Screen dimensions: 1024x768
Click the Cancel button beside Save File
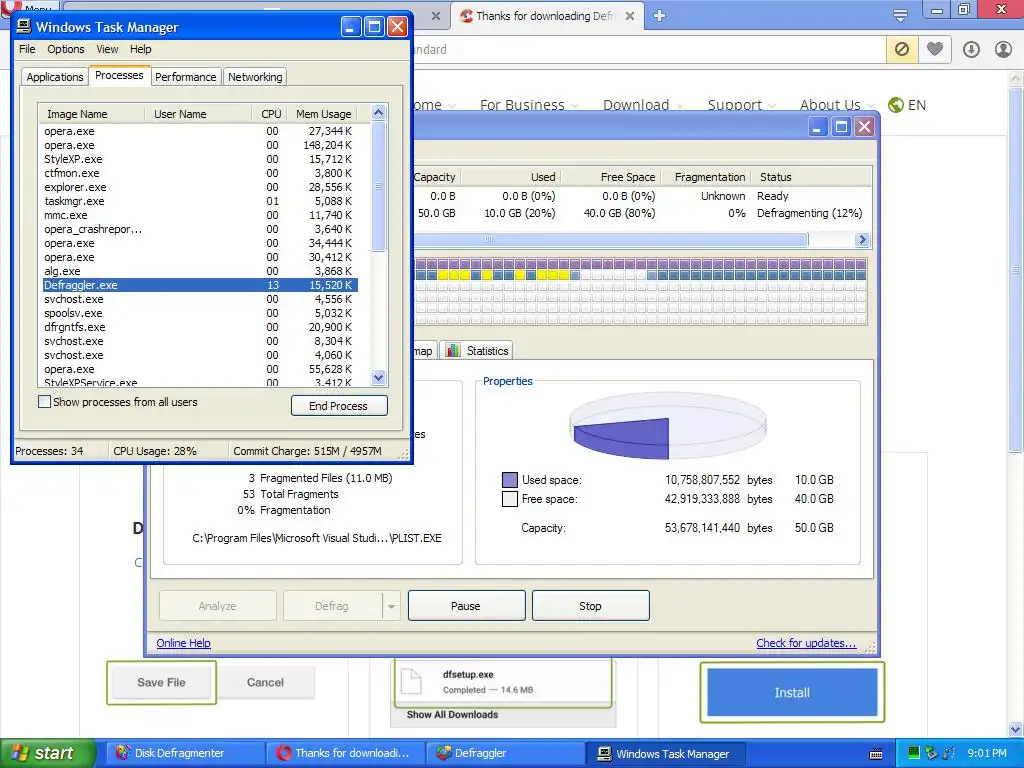point(265,682)
